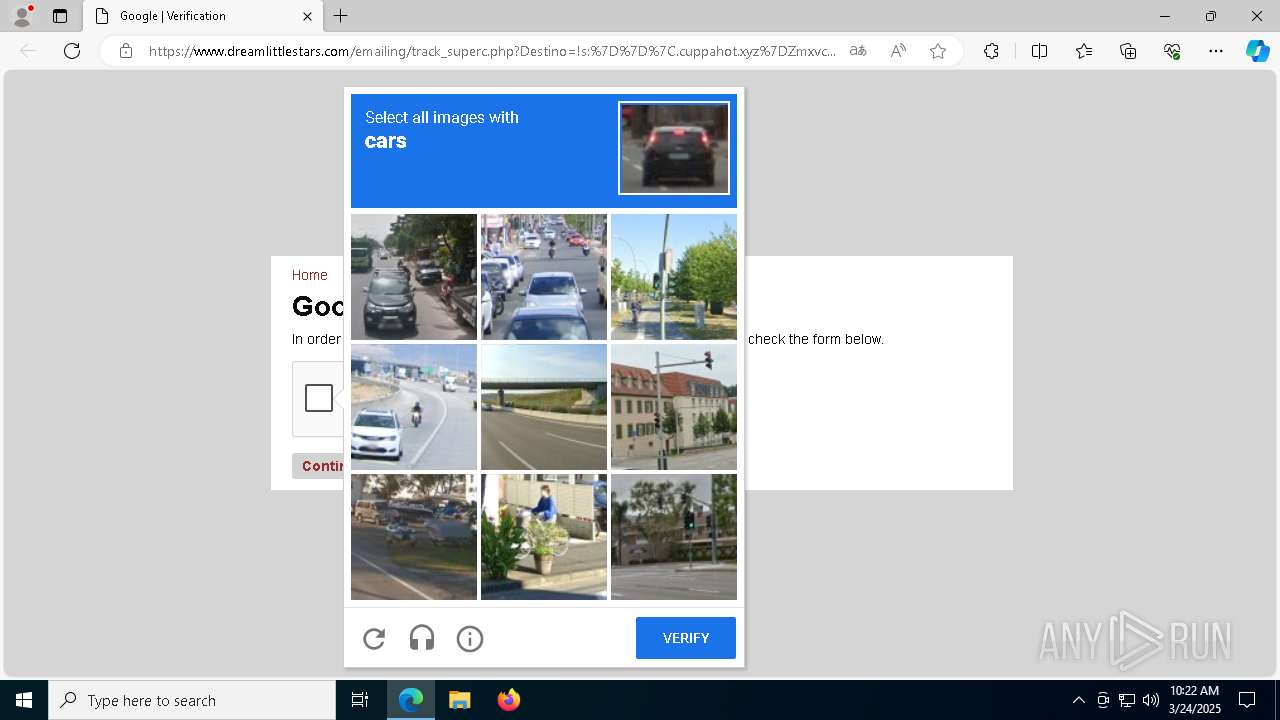Switch to Google | Verification tab
1280x720 pixels.
tap(202, 16)
